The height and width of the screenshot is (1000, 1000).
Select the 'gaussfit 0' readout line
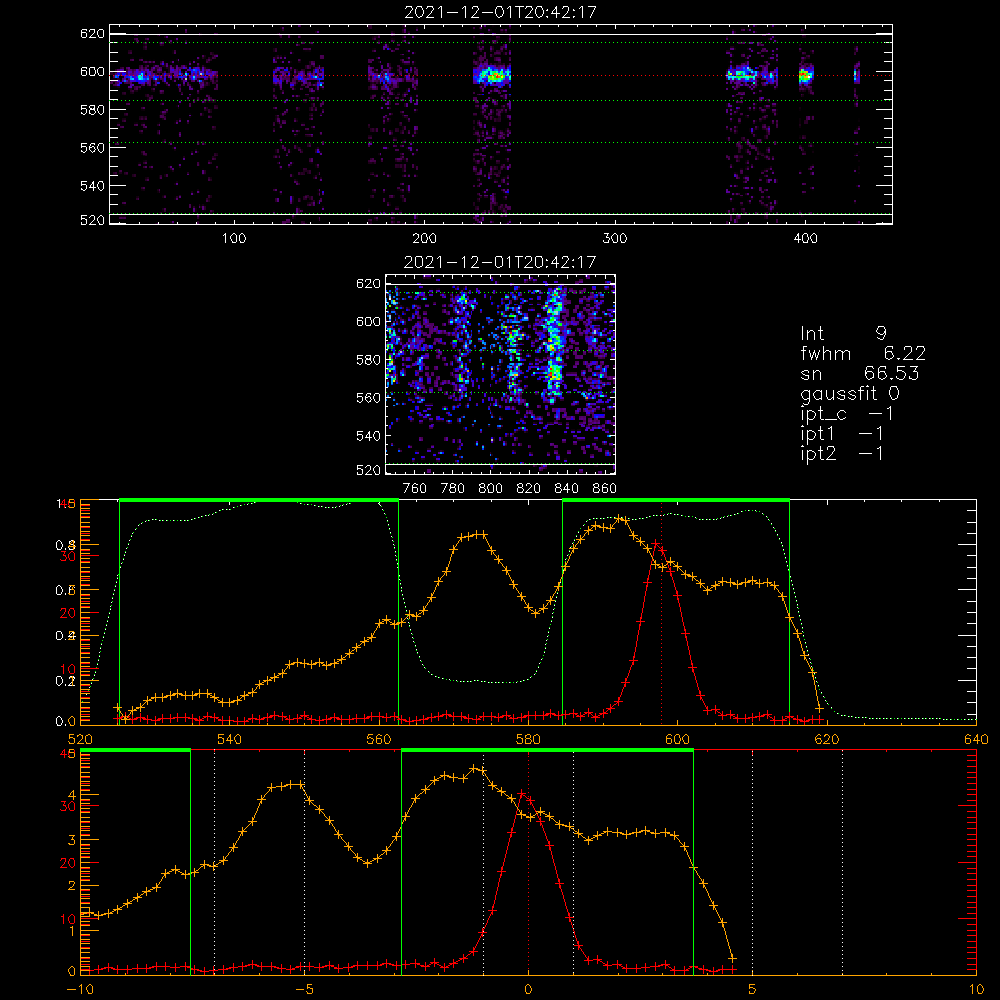tap(850, 393)
